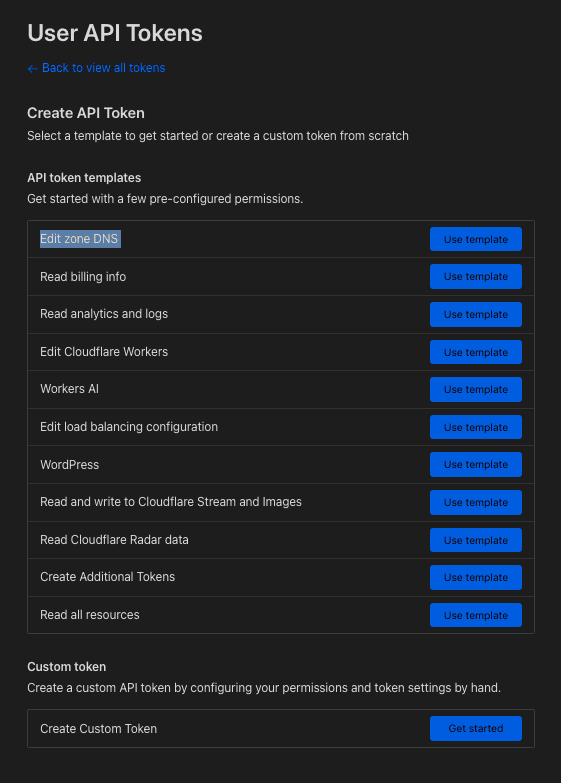This screenshot has width=561, height=783.
Task: Use template for Edit load balancing configuration
Action: (x=476, y=427)
